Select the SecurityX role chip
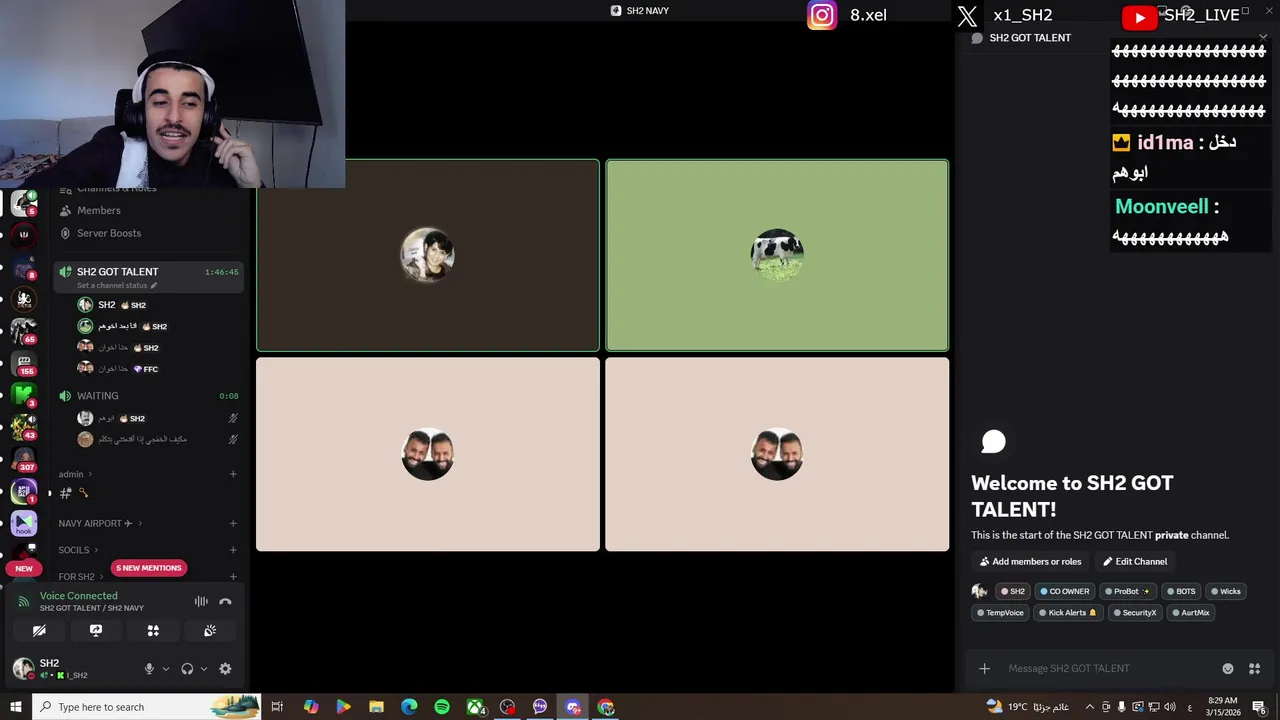Screen dimensions: 1280x720 tap(1134, 613)
